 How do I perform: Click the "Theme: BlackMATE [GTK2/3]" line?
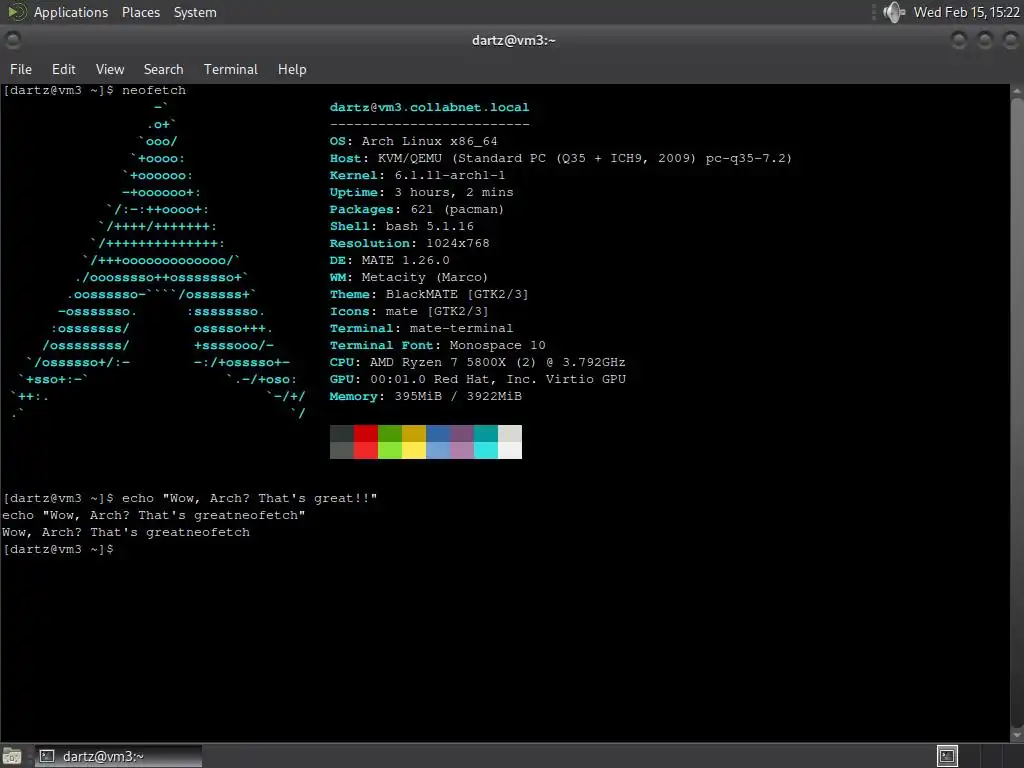tap(429, 294)
